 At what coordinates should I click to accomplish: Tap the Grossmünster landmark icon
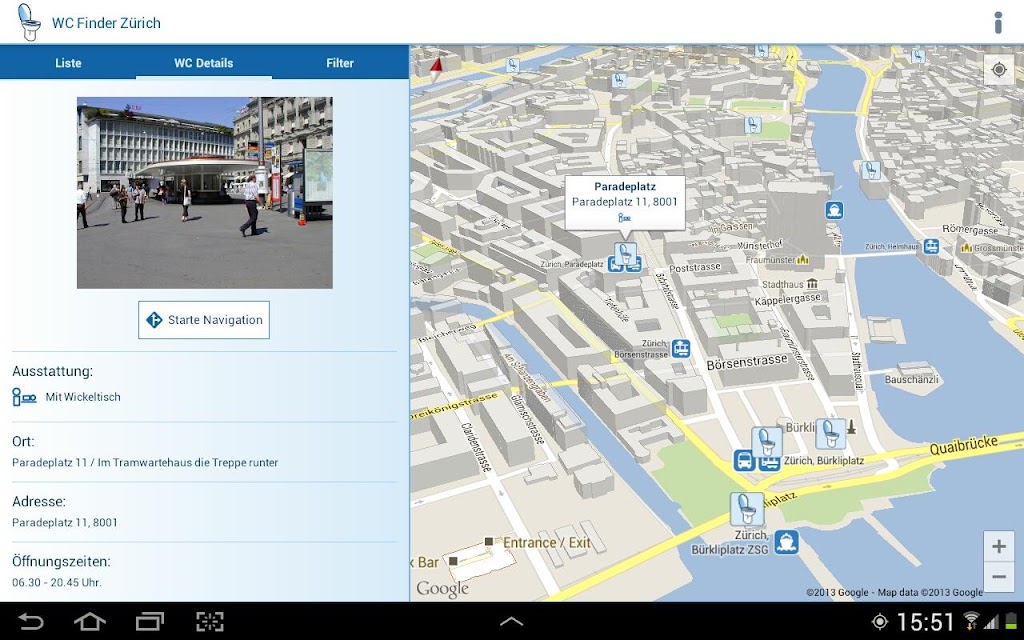click(x=967, y=248)
